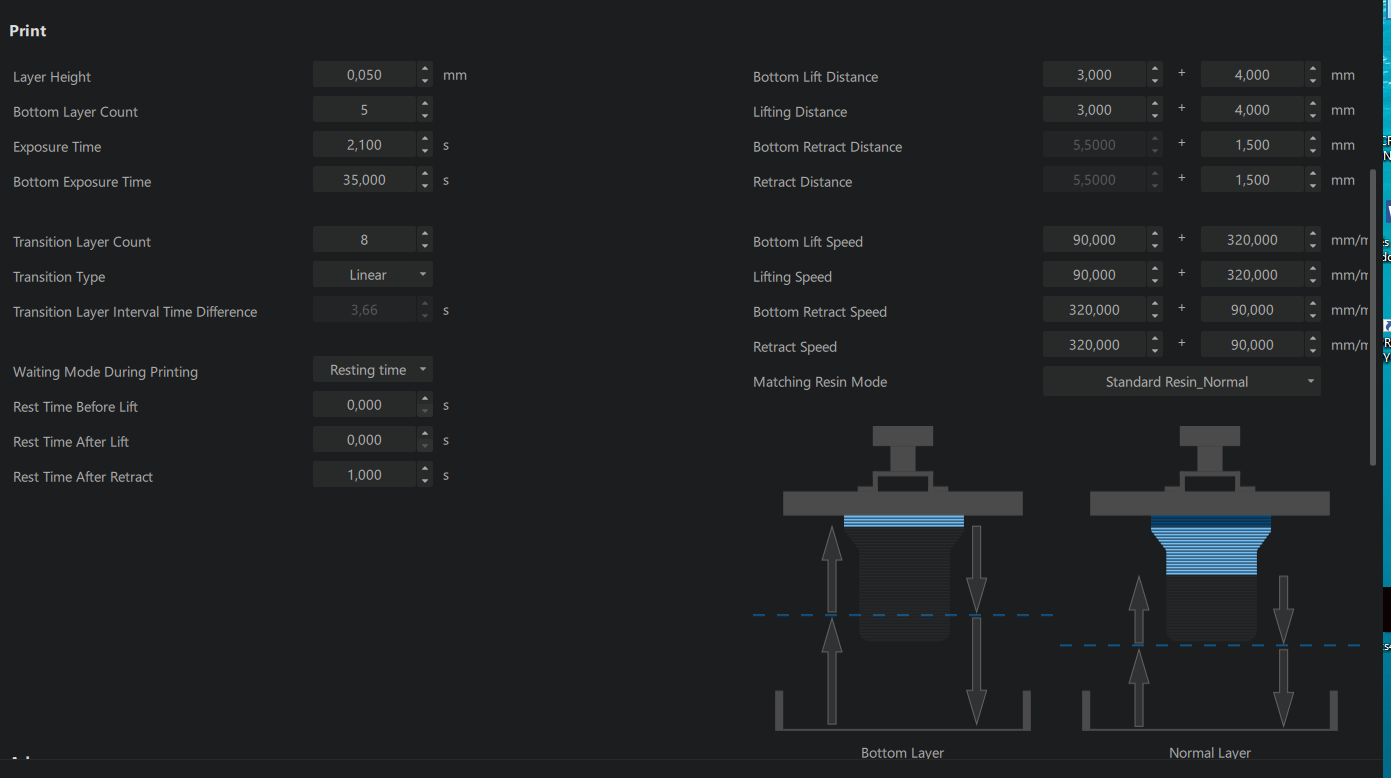Click the Layer Height input field

pos(364,75)
